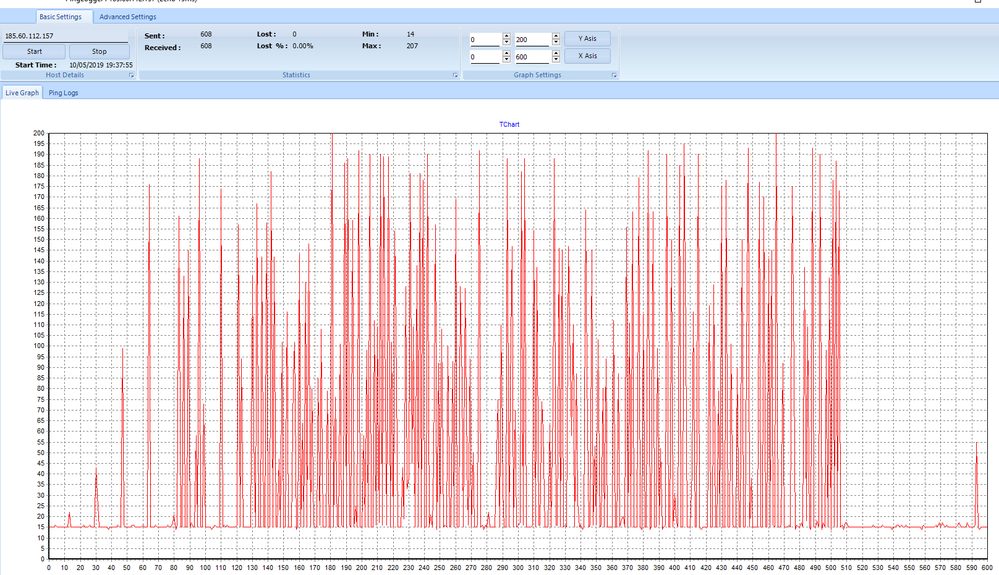The image size is (999, 575).
Task: Open the Statistics group dialog launcher
Action: pos(455,75)
